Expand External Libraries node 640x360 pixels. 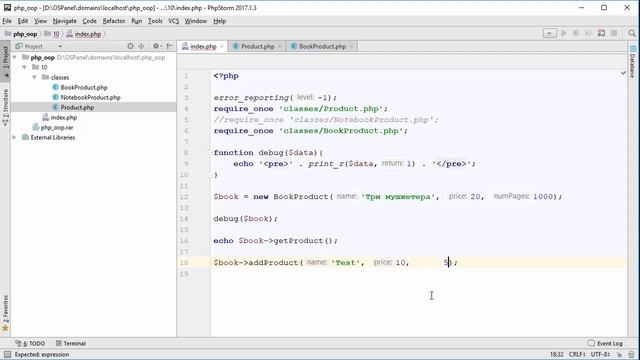point(15,138)
